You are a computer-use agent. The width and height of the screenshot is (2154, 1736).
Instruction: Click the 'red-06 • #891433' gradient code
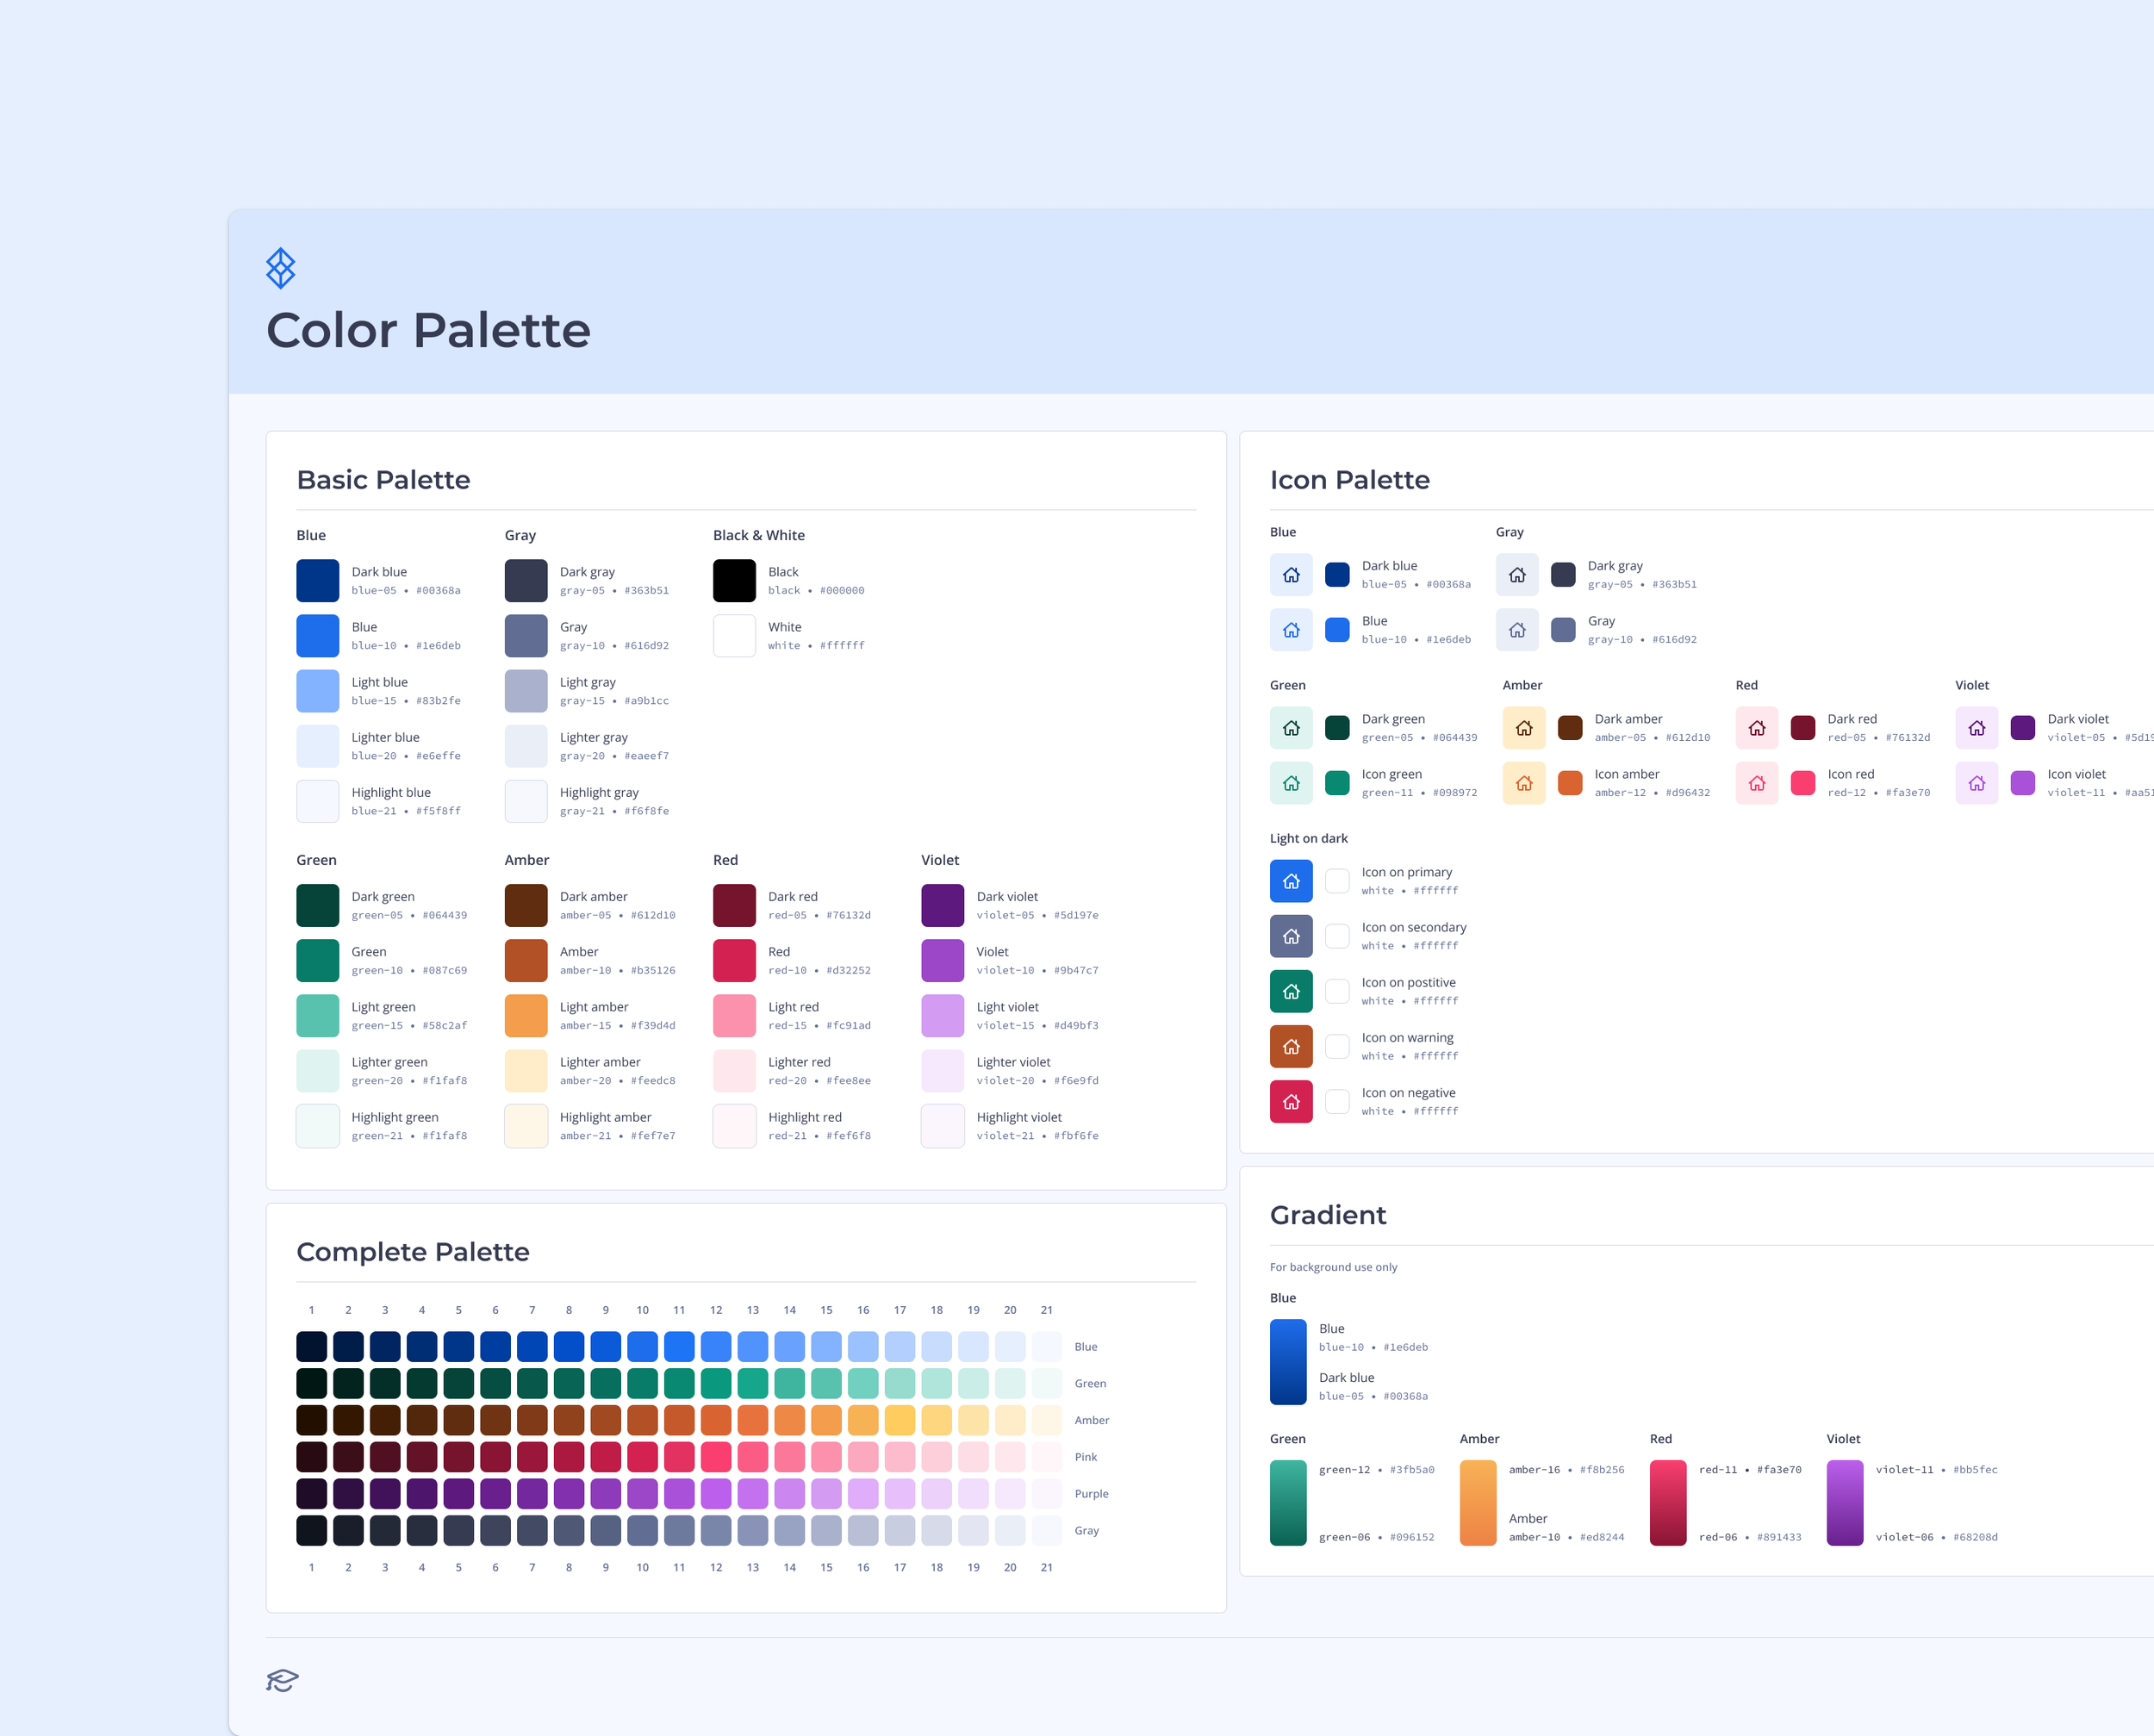1750,1537
